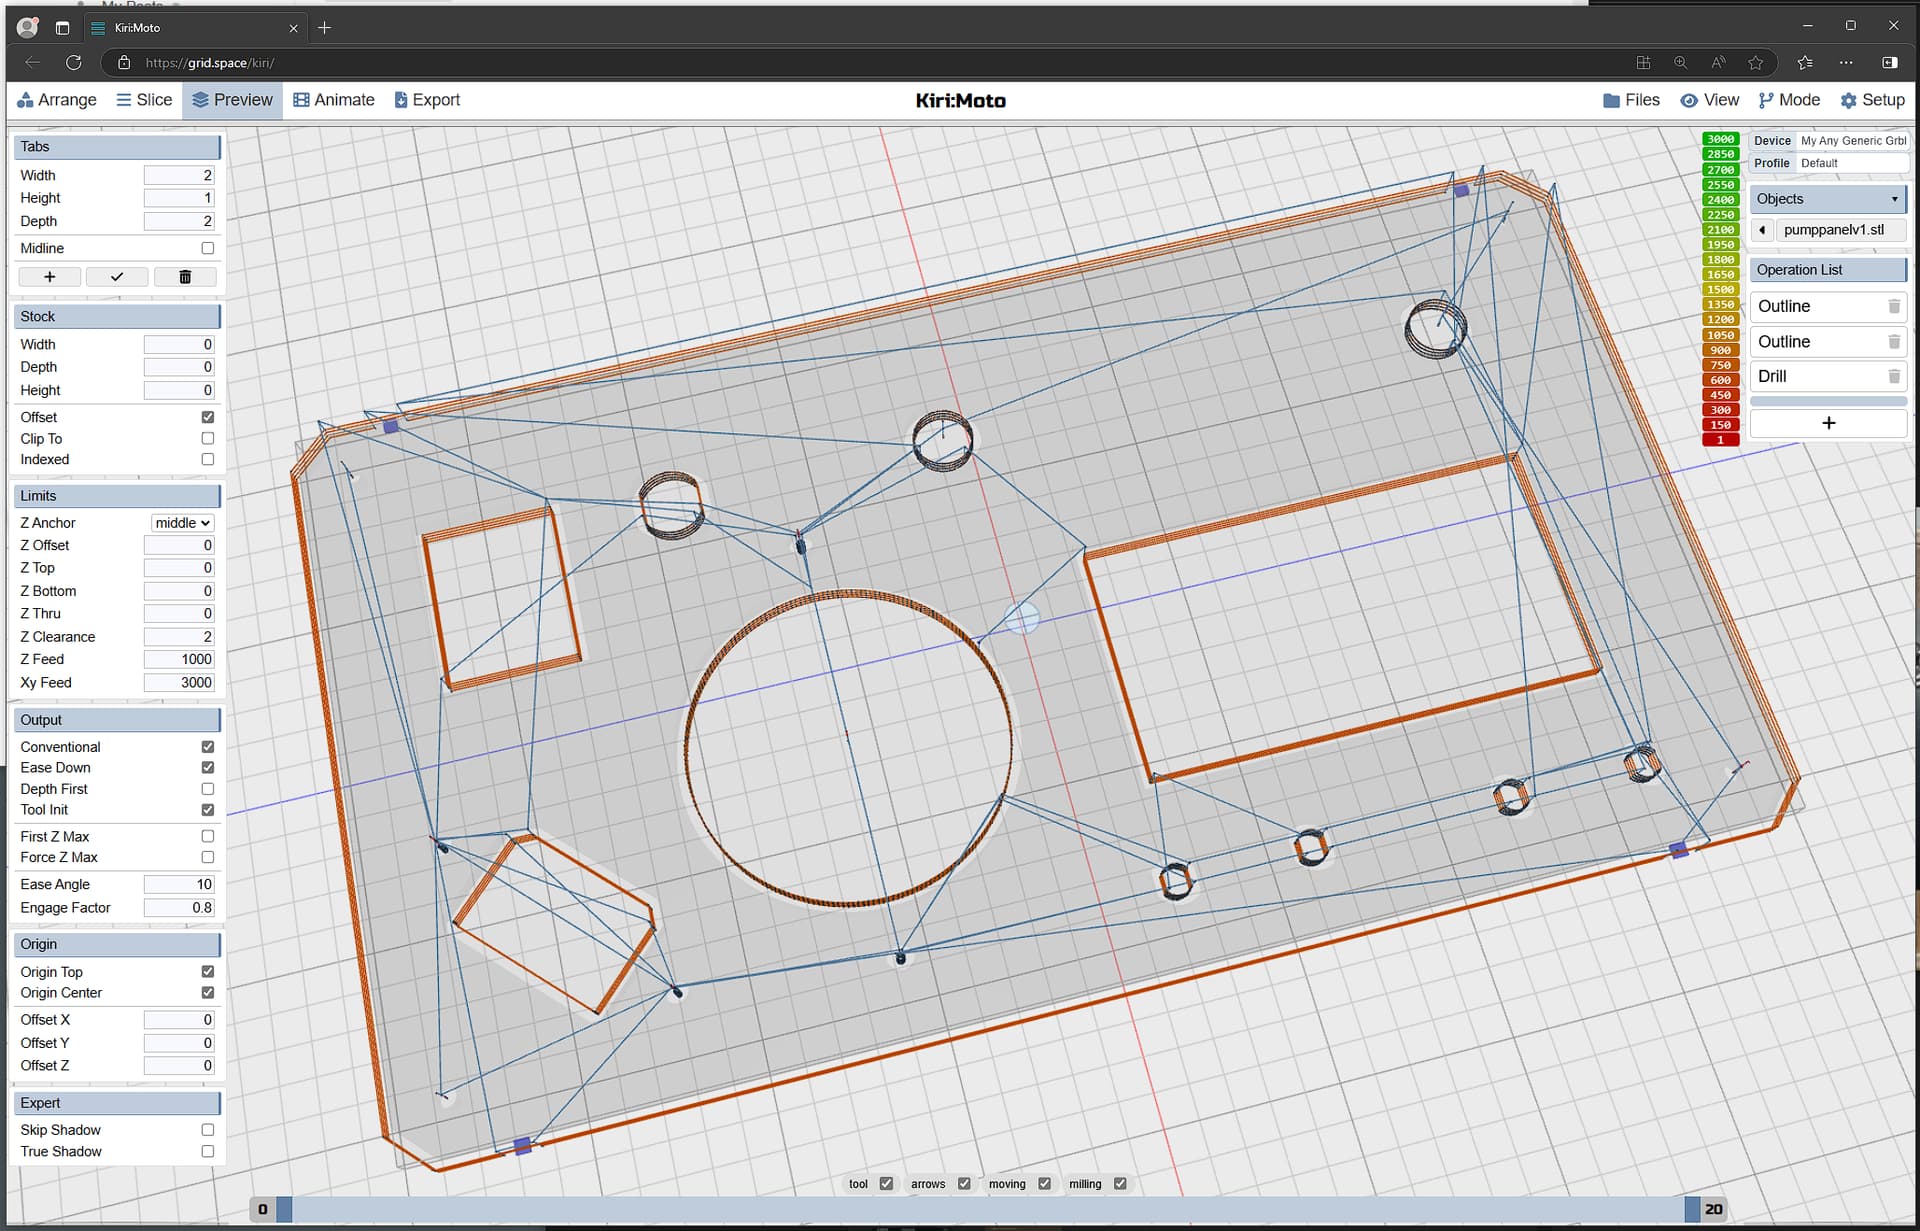Disable the Ease Down checkbox
This screenshot has height=1231, width=1920.
208,768
